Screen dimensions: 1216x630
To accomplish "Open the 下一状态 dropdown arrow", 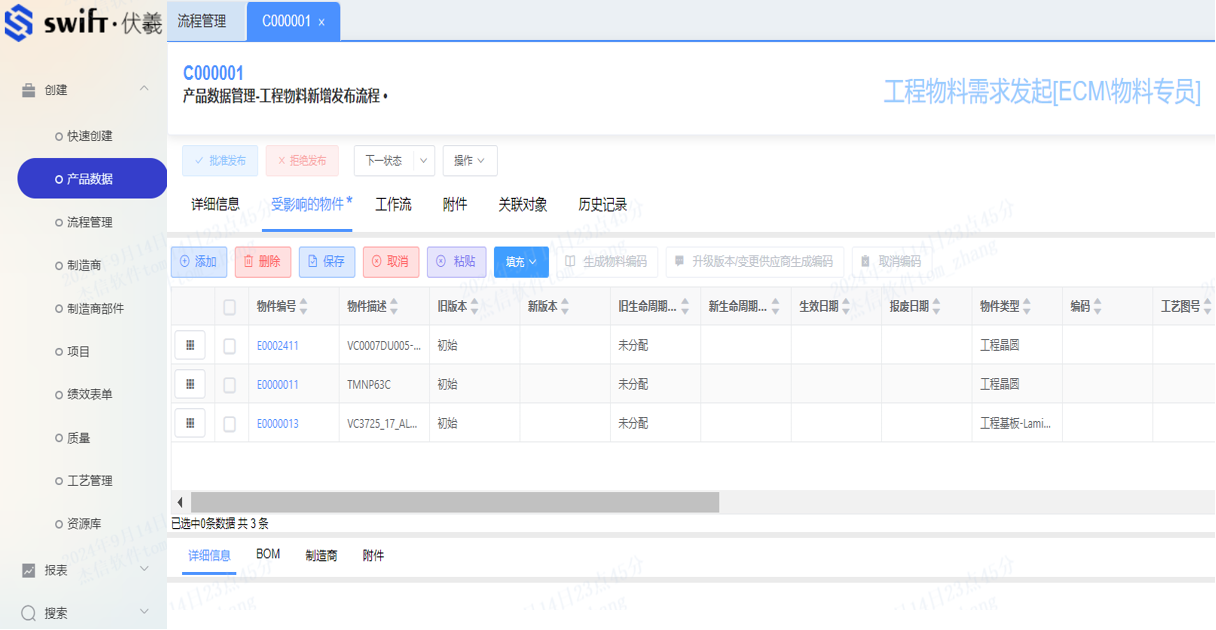I will (424, 161).
